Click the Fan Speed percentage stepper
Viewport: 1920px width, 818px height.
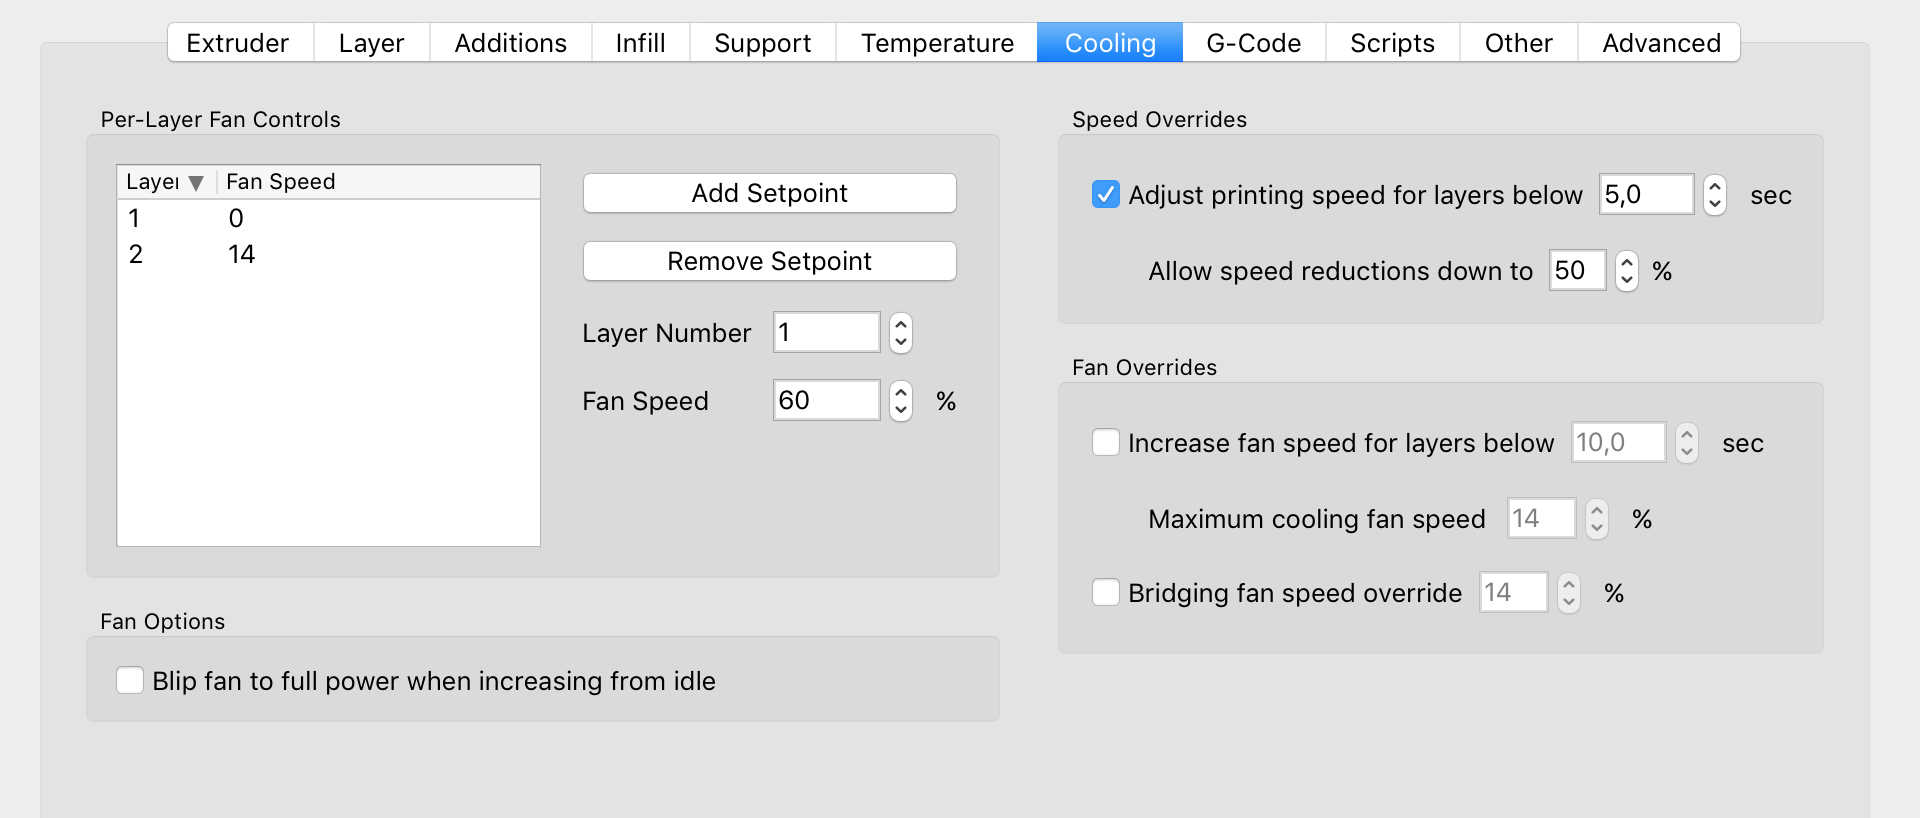coord(901,400)
